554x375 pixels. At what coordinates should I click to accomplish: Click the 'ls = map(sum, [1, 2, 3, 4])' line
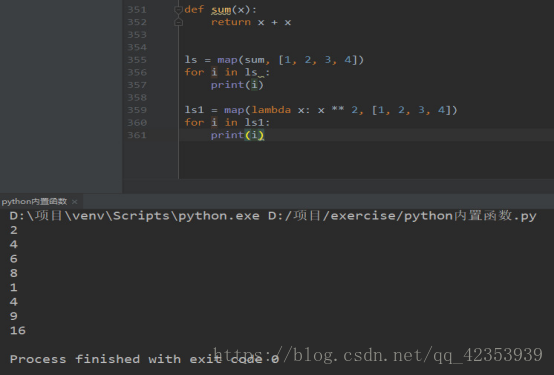point(274,60)
